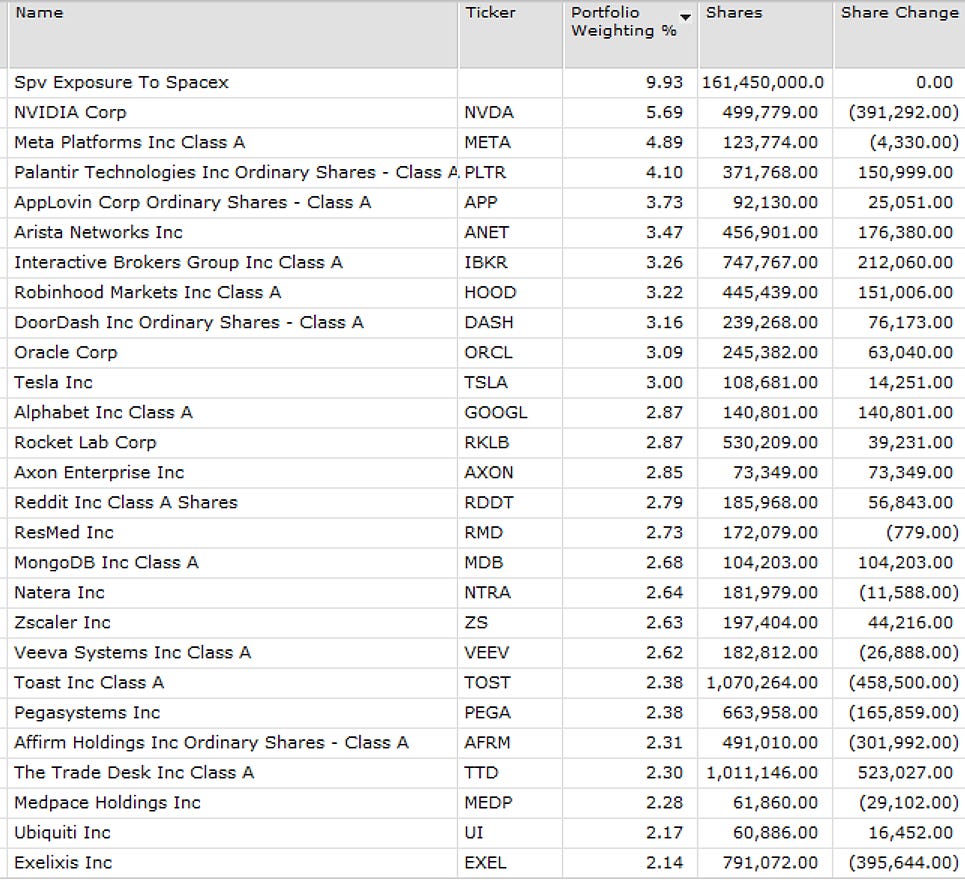Screen dimensions: 965x880
Task: Click the RKLB ticker cell
Action: click(487, 442)
